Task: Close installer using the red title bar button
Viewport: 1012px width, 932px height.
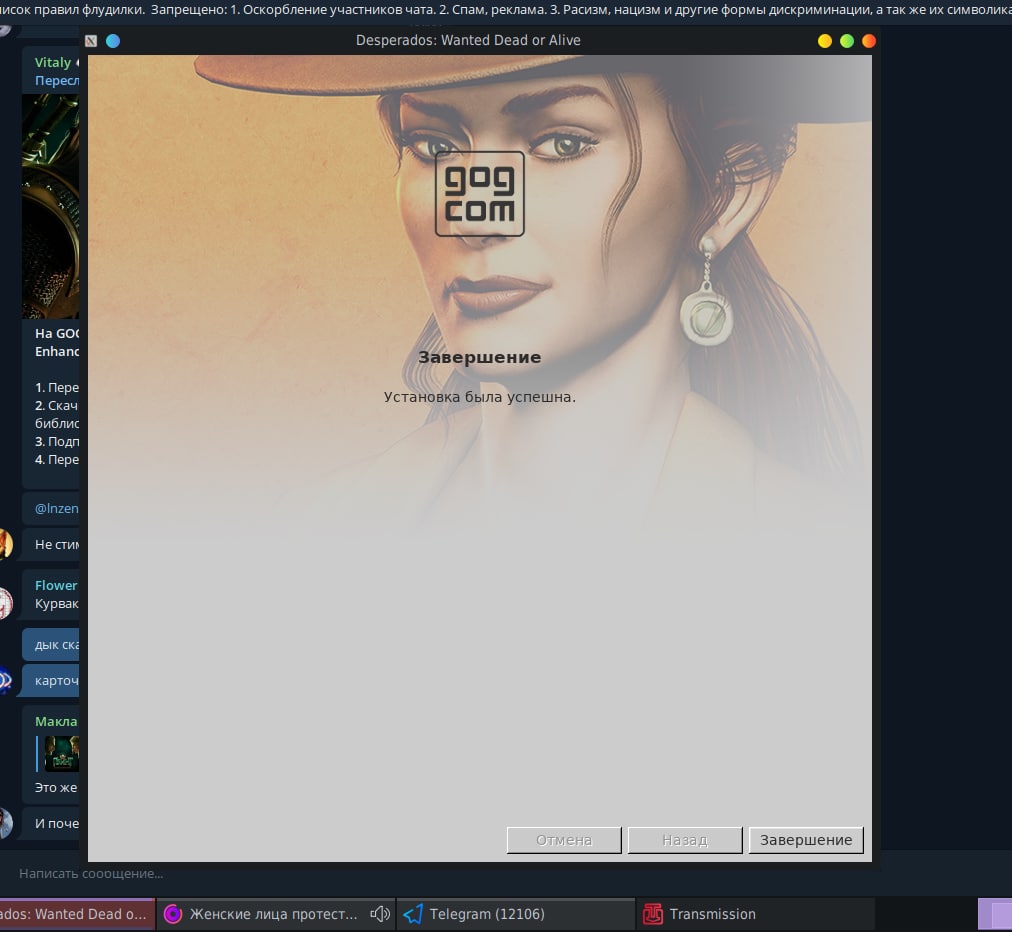Action: tap(869, 41)
